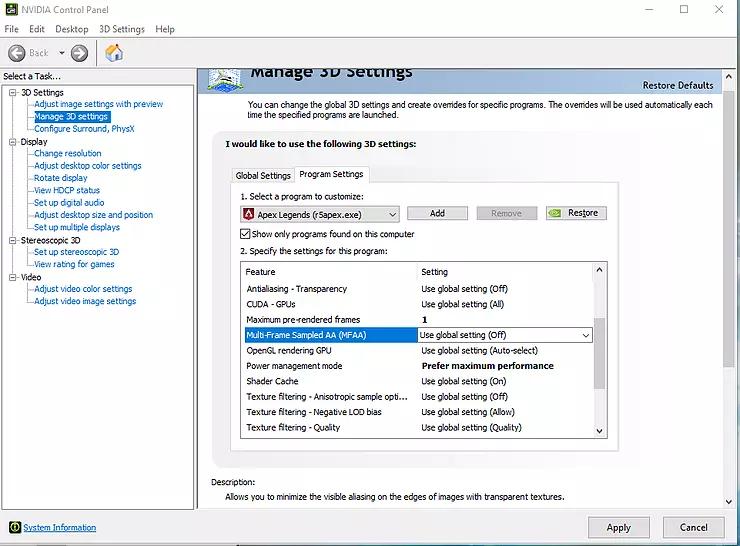Viewport: 740px width, 546px height.
Task: Click the Apply button
Action: tap(618, 527)
